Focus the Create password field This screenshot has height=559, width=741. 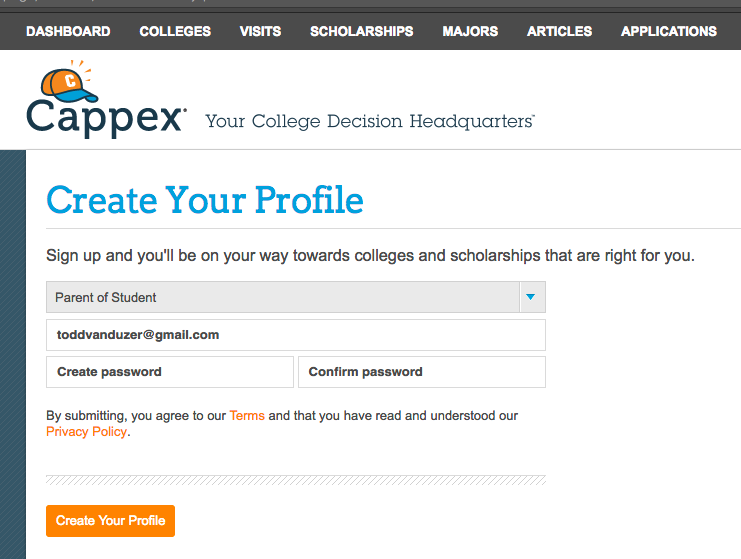coord(170,372)
